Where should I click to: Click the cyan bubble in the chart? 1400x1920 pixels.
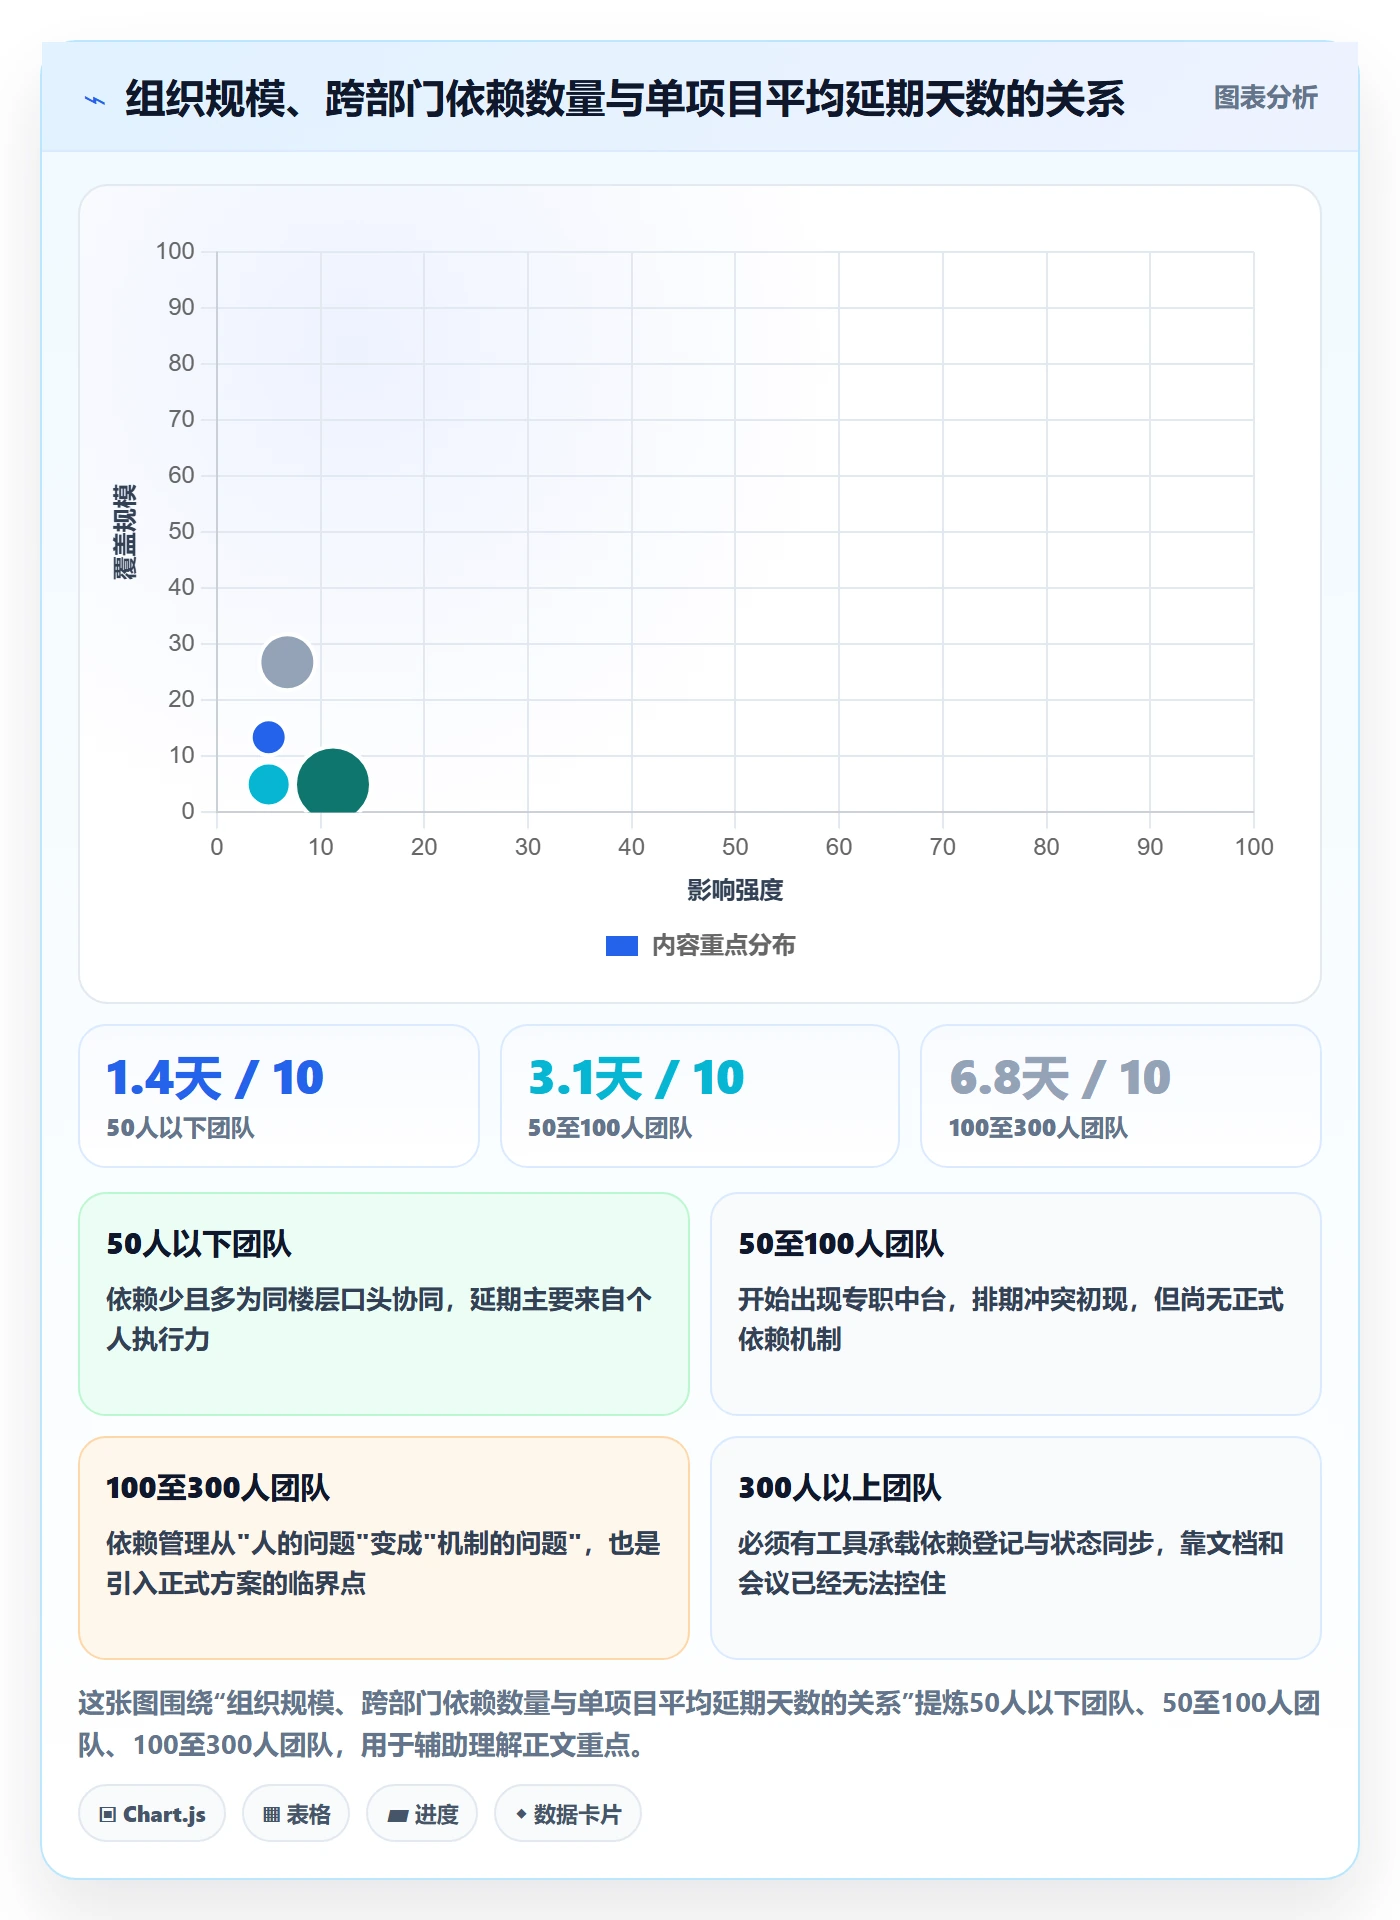coord(268,784)
